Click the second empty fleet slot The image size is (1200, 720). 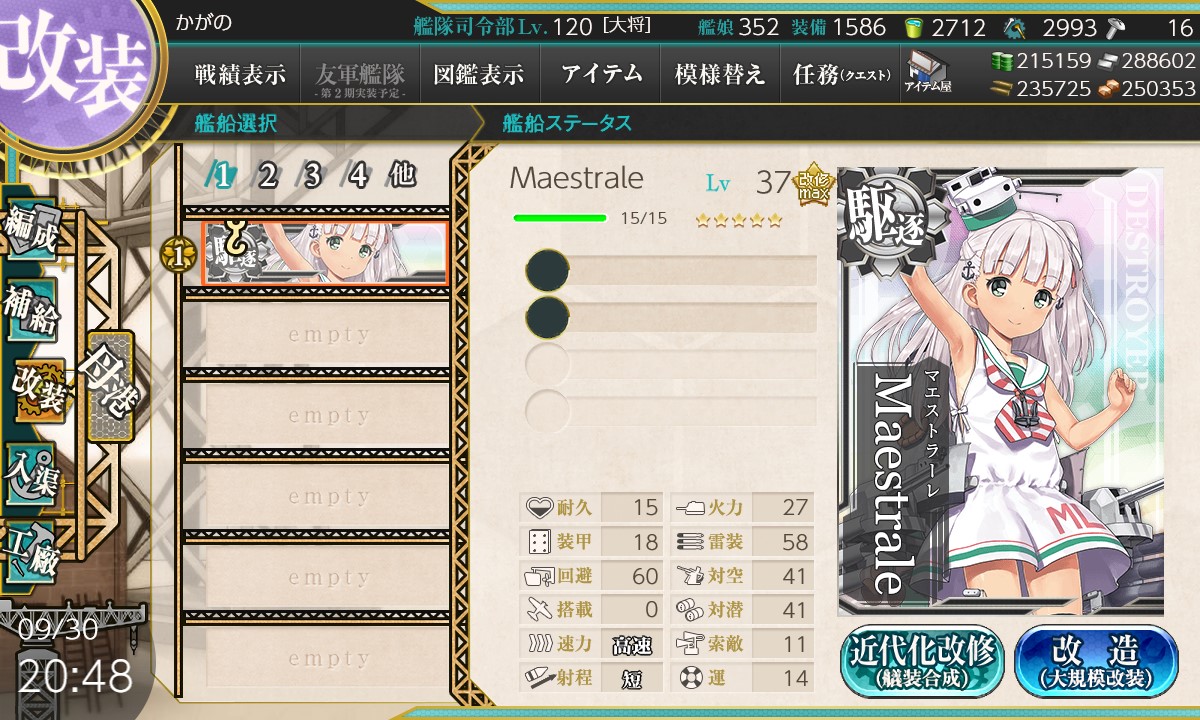coord(329,416)
